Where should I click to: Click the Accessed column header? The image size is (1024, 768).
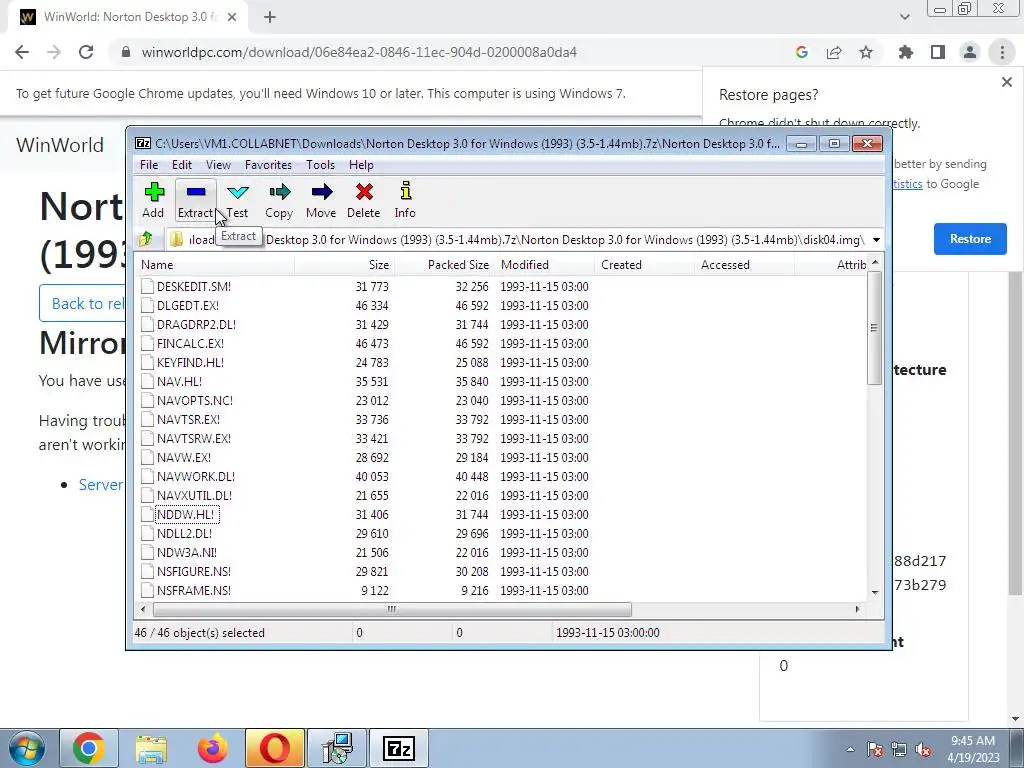[744, 264]
